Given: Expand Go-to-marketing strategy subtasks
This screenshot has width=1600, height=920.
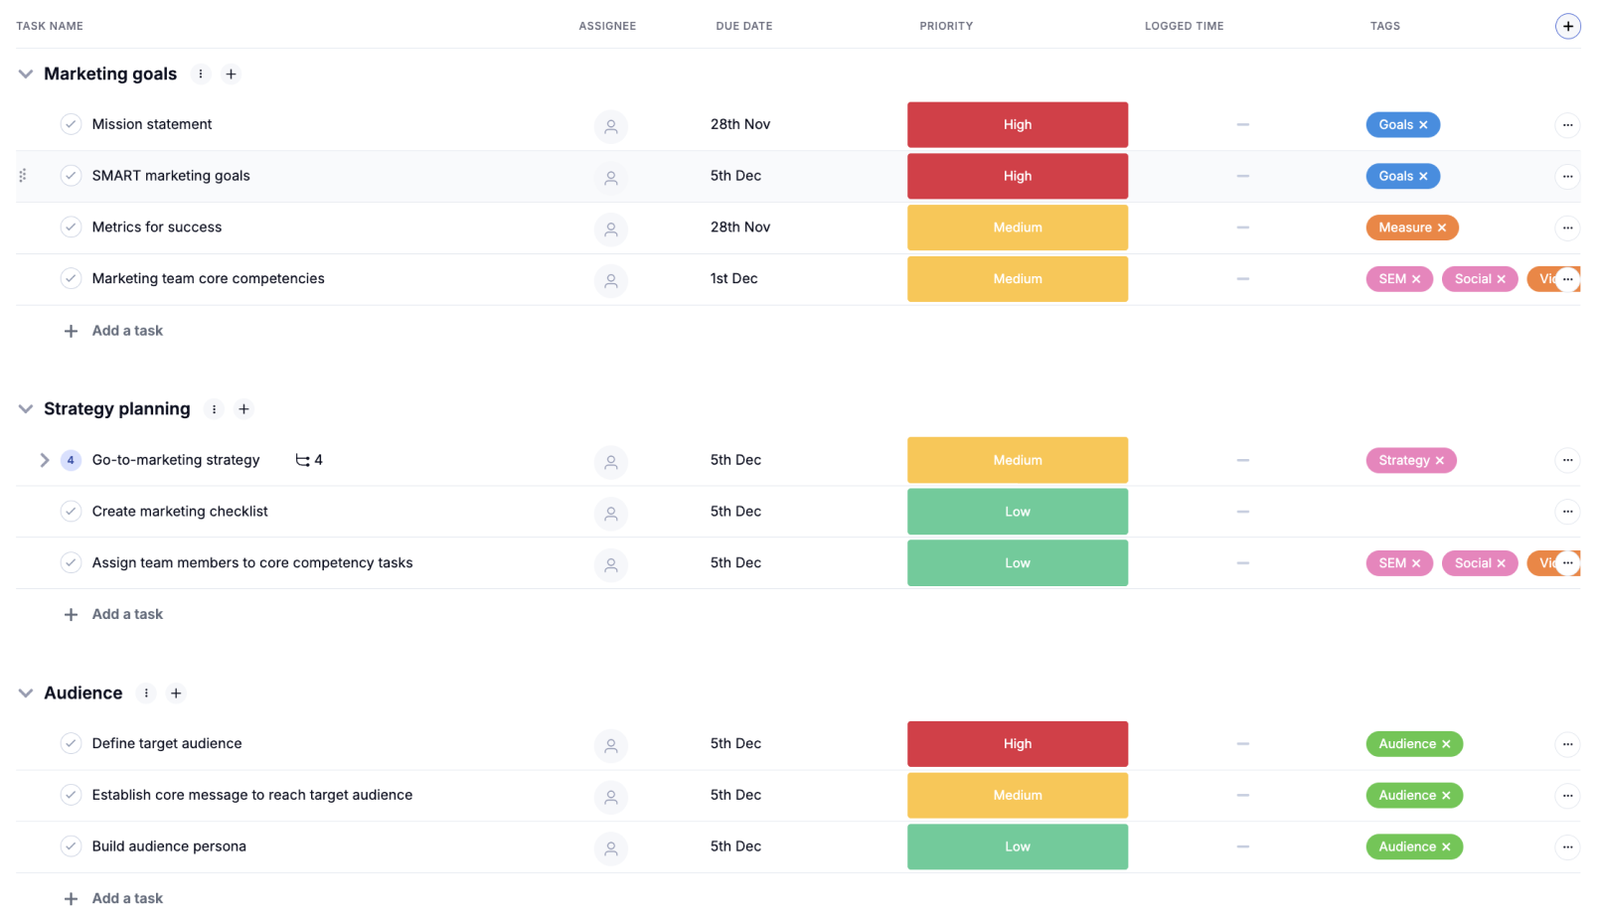Looking at the screenshot, I should pos(44,460).
